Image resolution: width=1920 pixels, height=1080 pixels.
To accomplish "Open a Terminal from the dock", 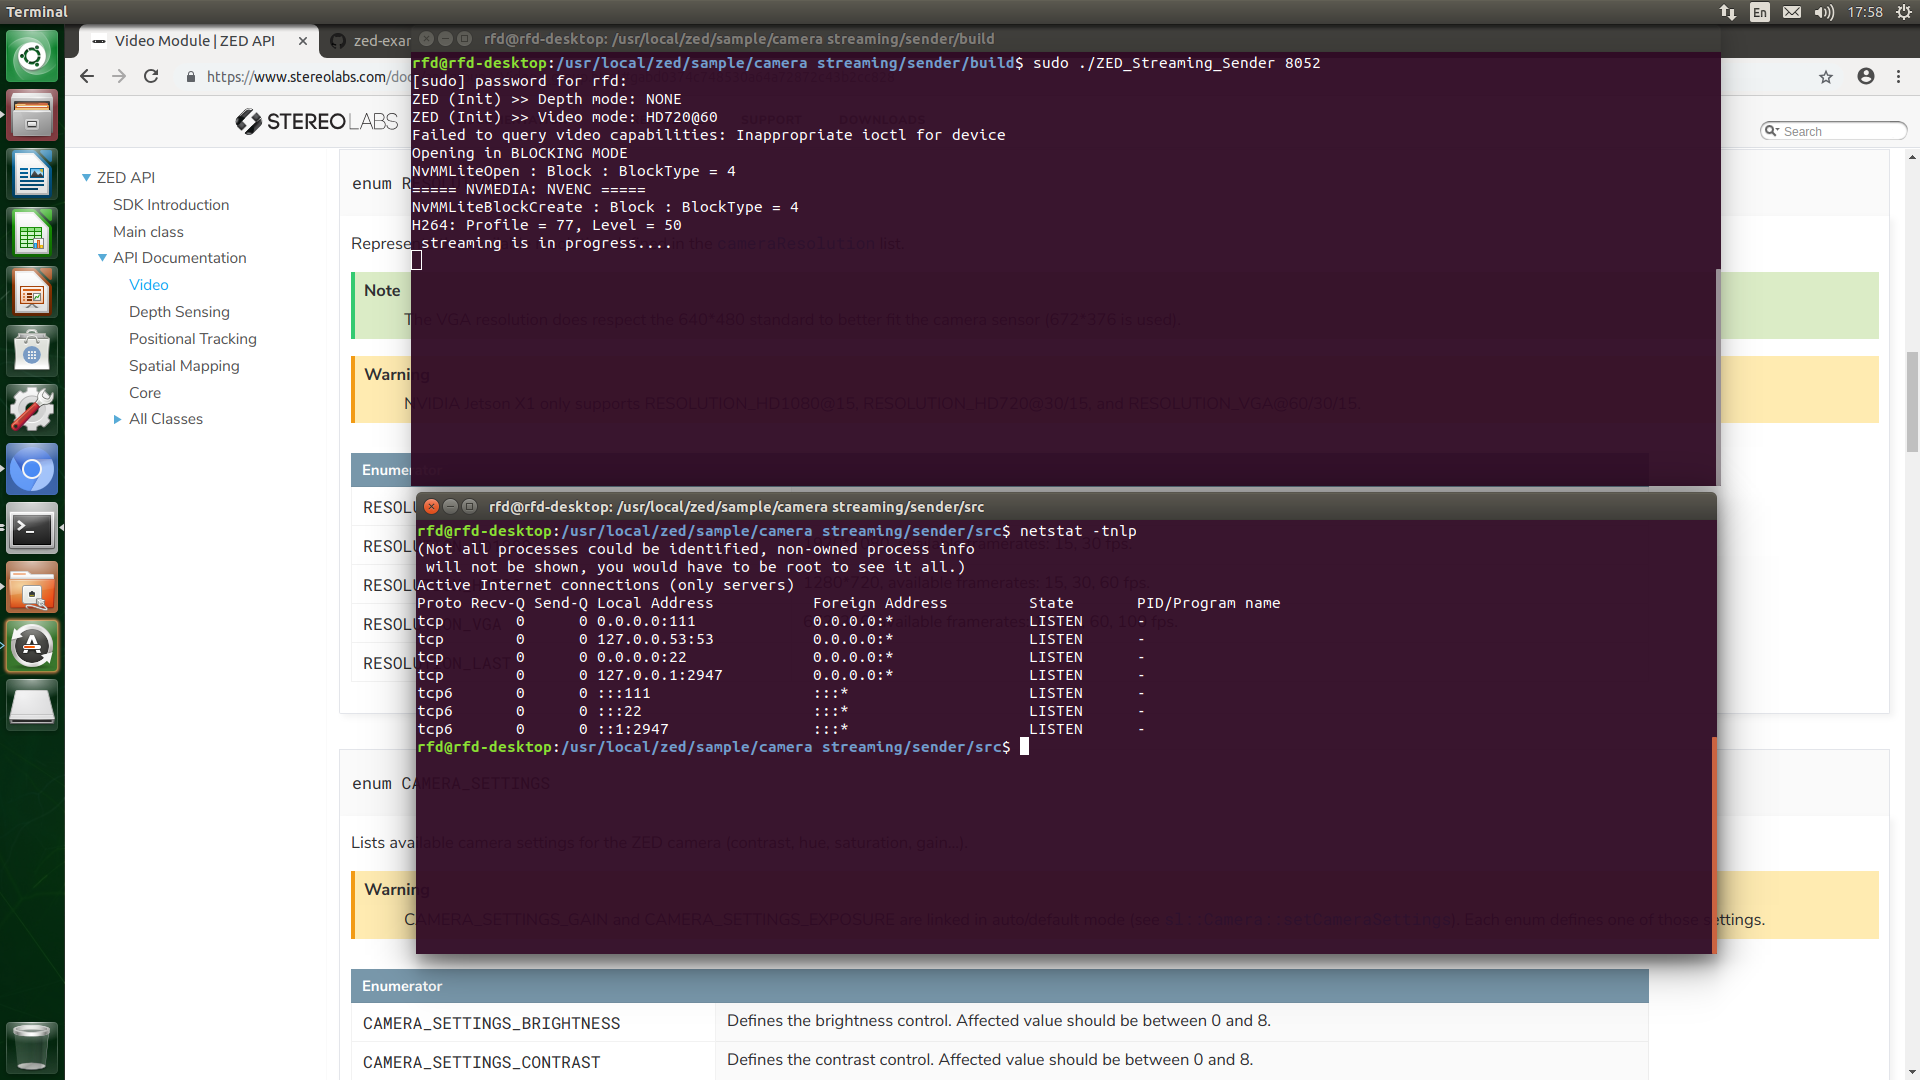I will pos(33,528).
